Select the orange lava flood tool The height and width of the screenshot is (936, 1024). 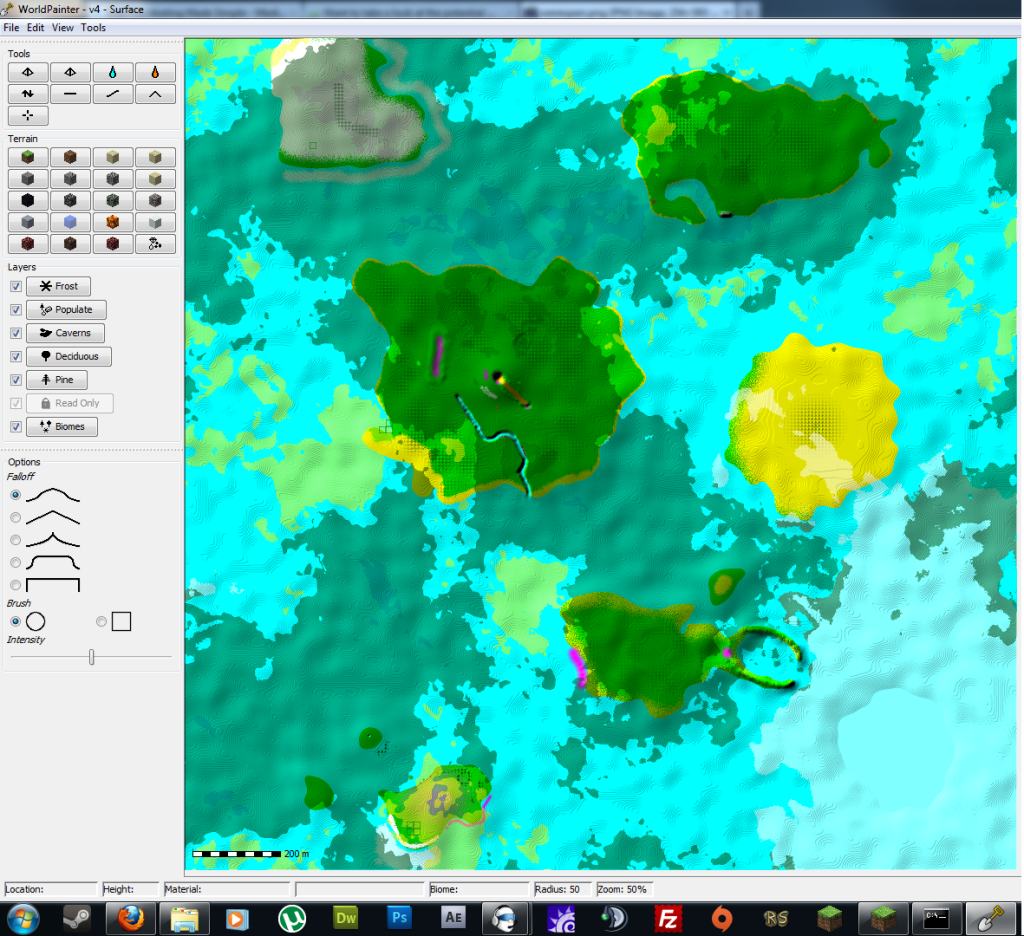[155, 72]
